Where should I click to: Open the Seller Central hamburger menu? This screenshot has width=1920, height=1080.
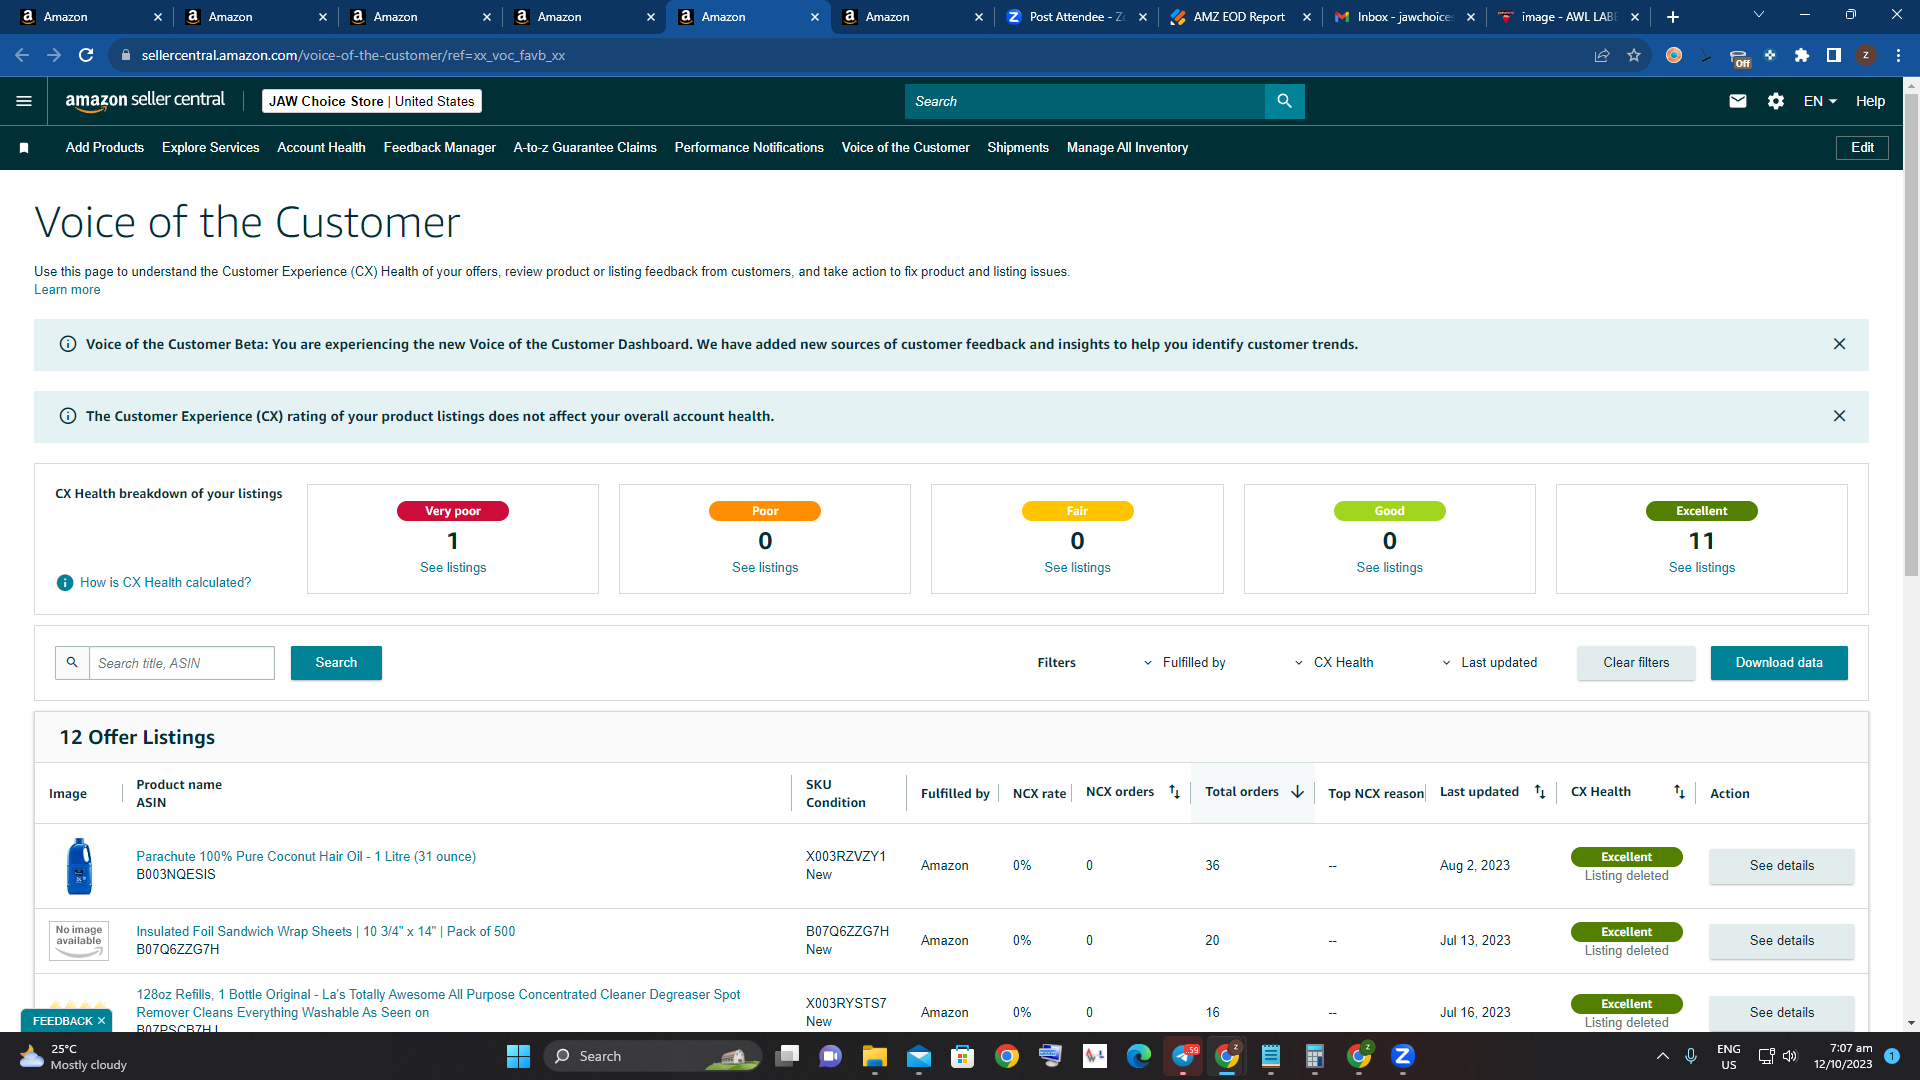point(24,101)
